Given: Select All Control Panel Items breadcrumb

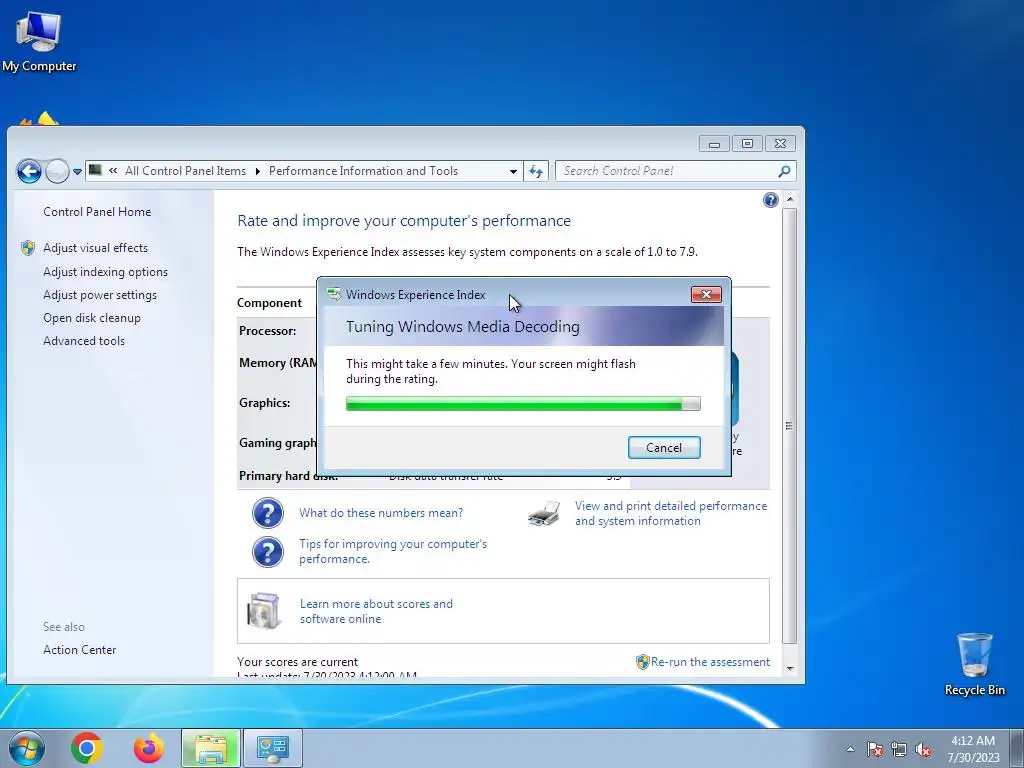Looking at the screenshot, I should point(185,171).
